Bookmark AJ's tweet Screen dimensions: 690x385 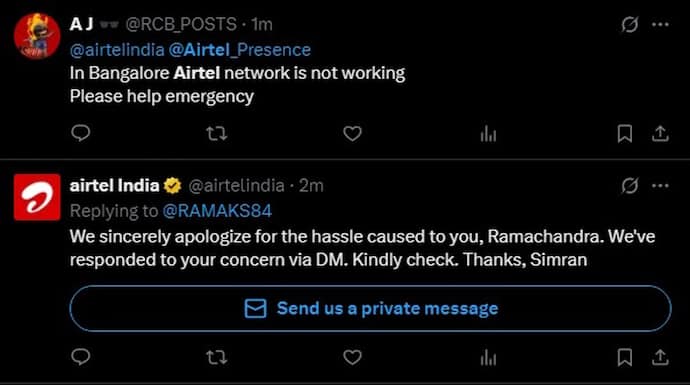point(625,134)
